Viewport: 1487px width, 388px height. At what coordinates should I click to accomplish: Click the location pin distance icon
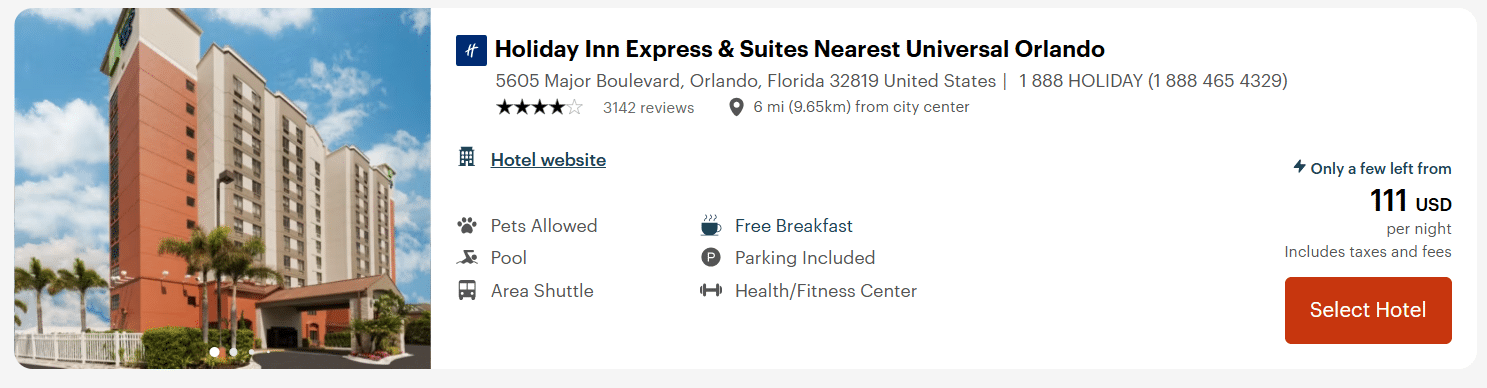[736, 107]
